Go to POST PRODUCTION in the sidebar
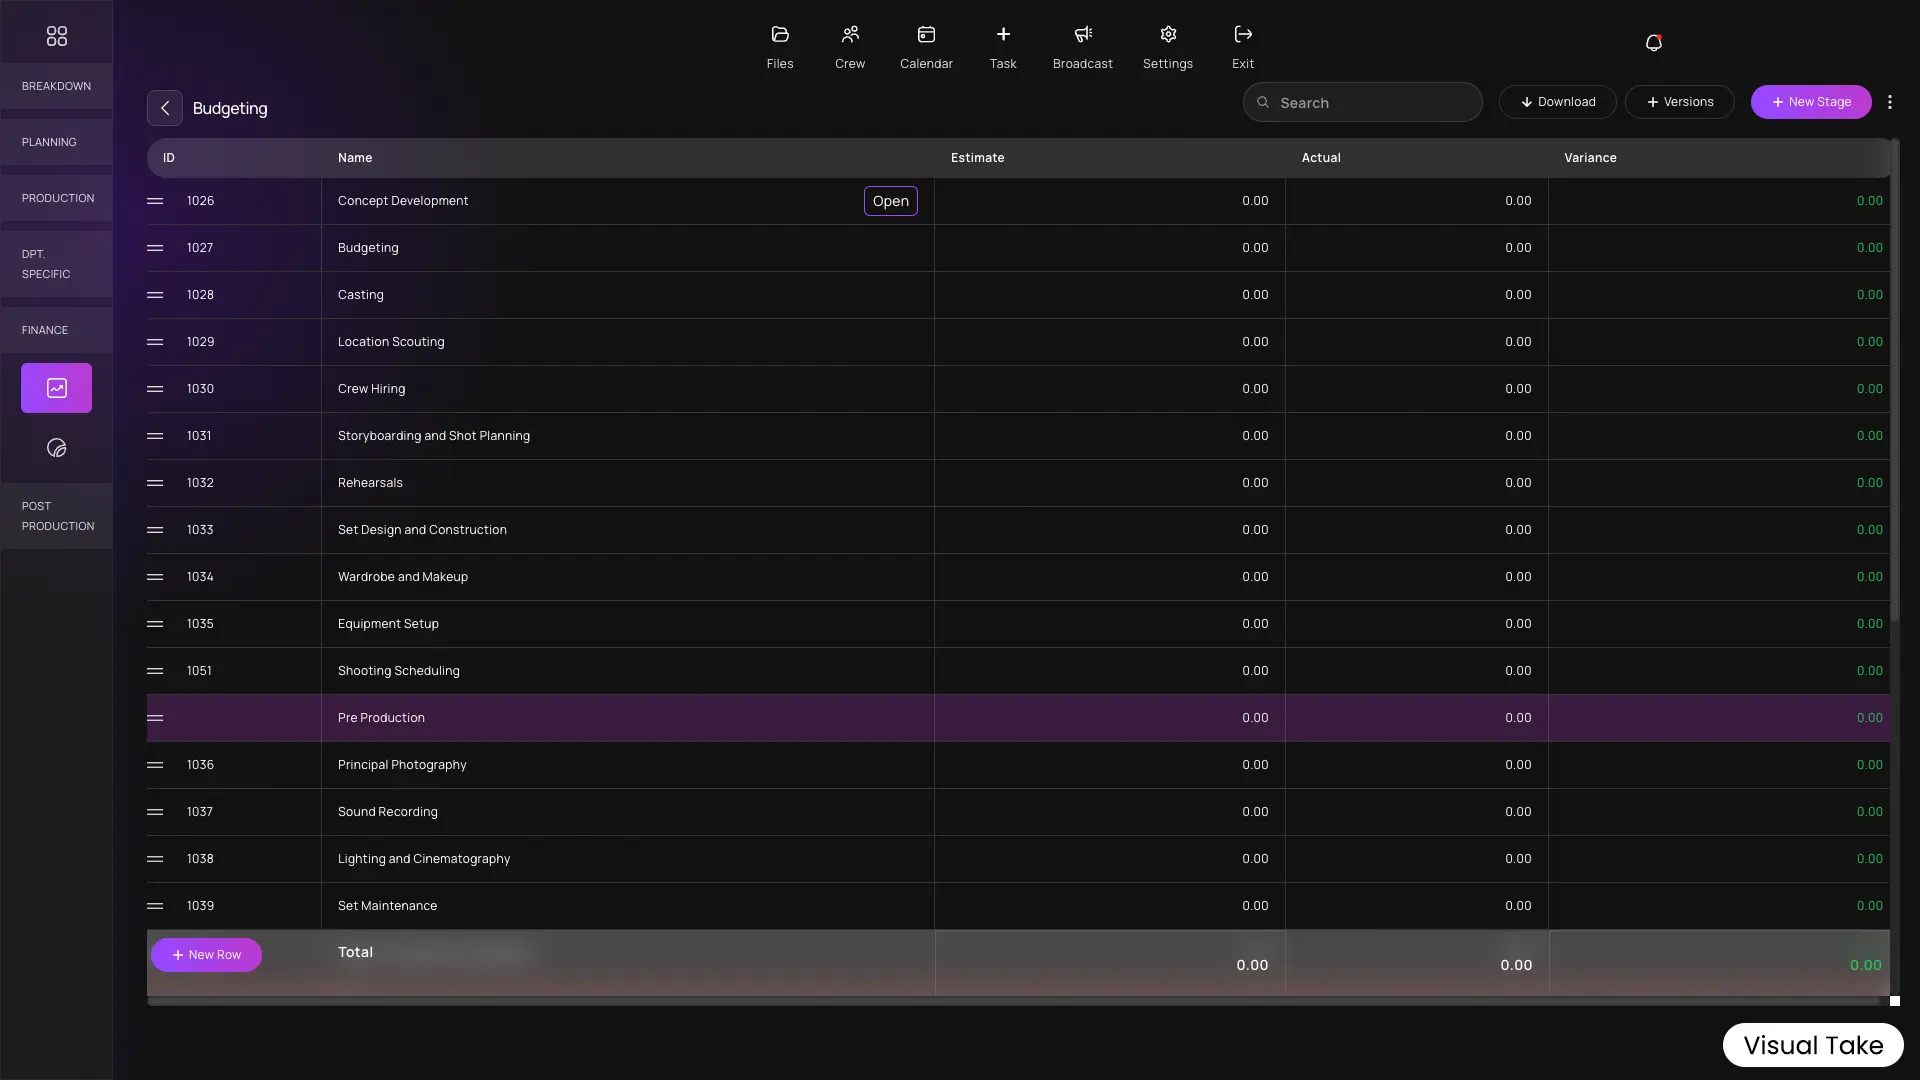1920x1080 pixels. pos(56,516)
